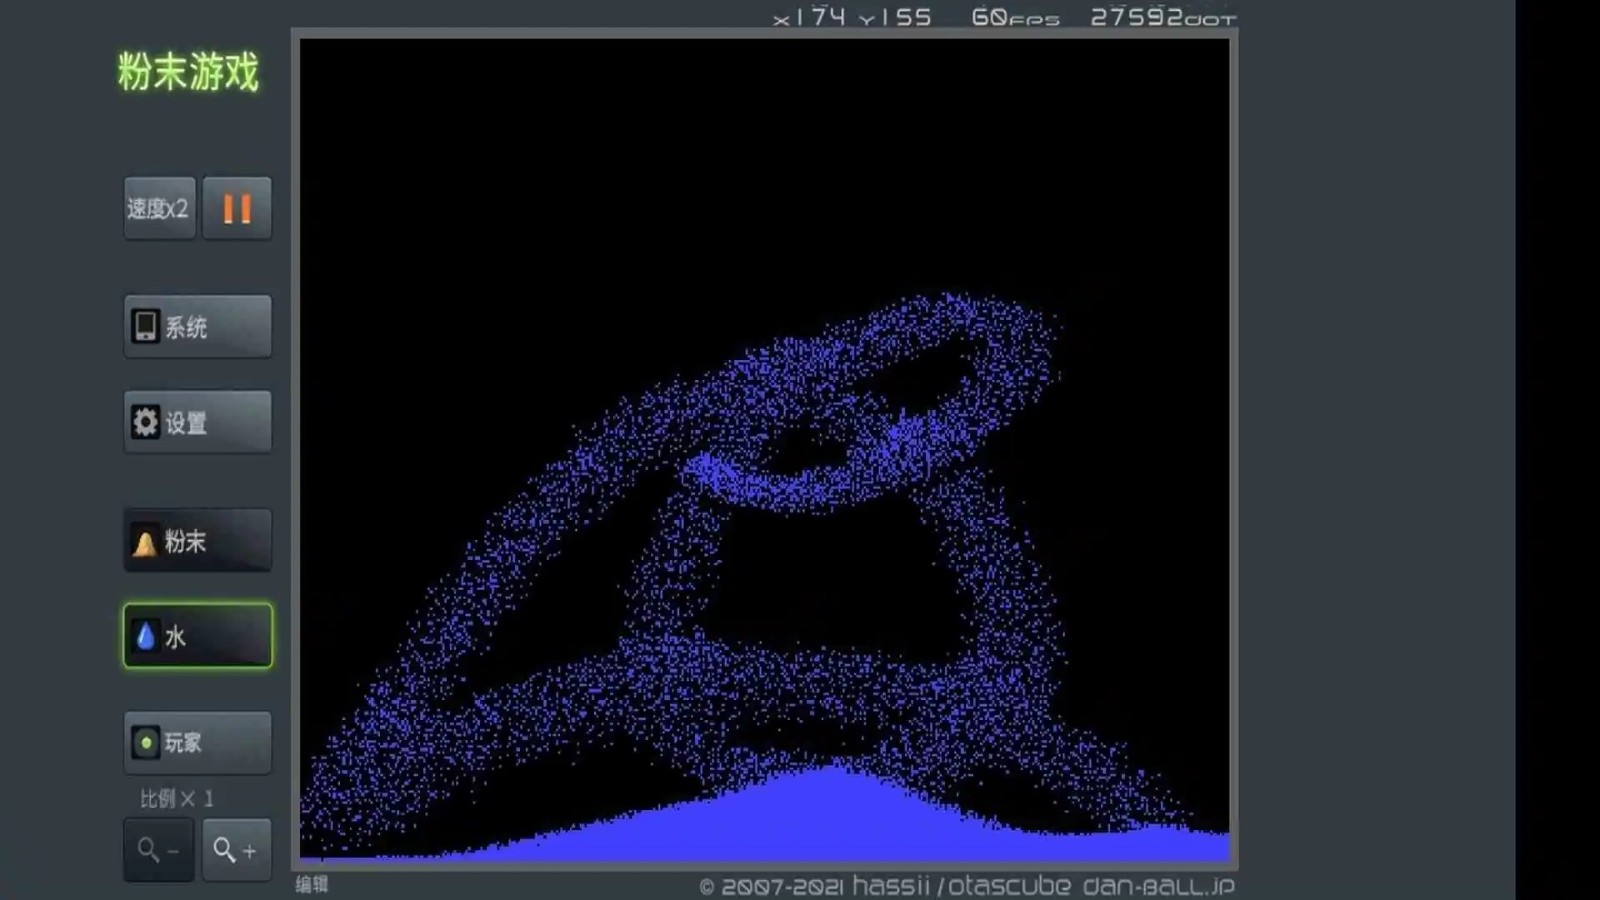Click the 粉末游戏 title logo

coord(188,72)
